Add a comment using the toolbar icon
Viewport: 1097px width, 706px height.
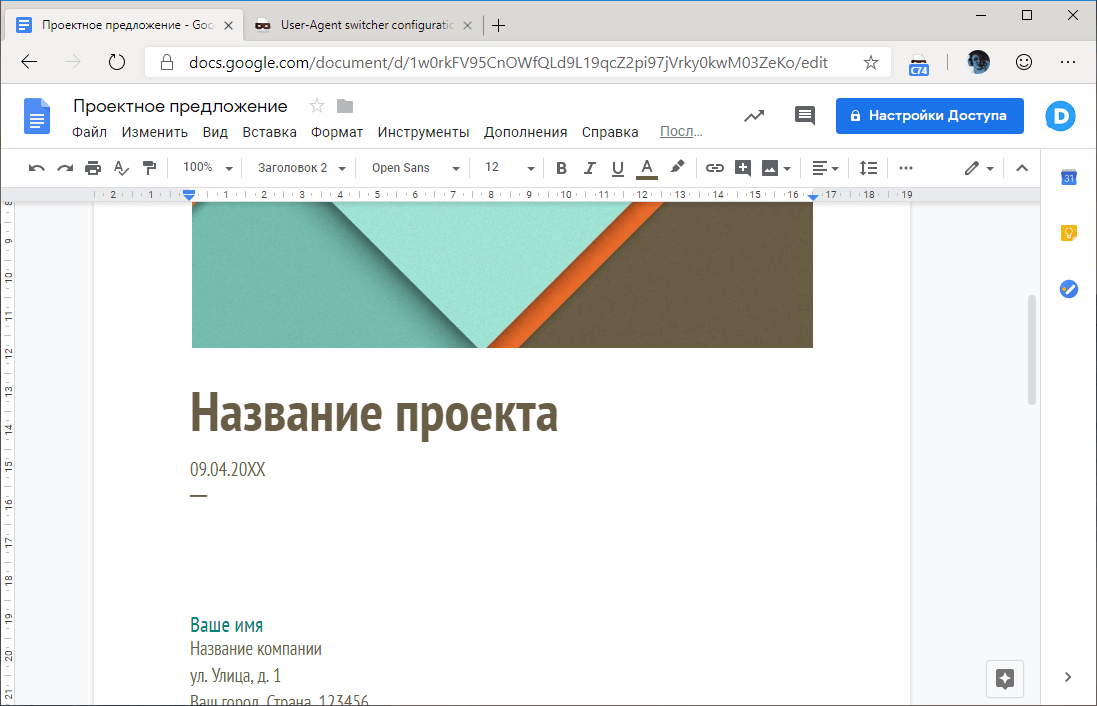click(x=742, y=167)
